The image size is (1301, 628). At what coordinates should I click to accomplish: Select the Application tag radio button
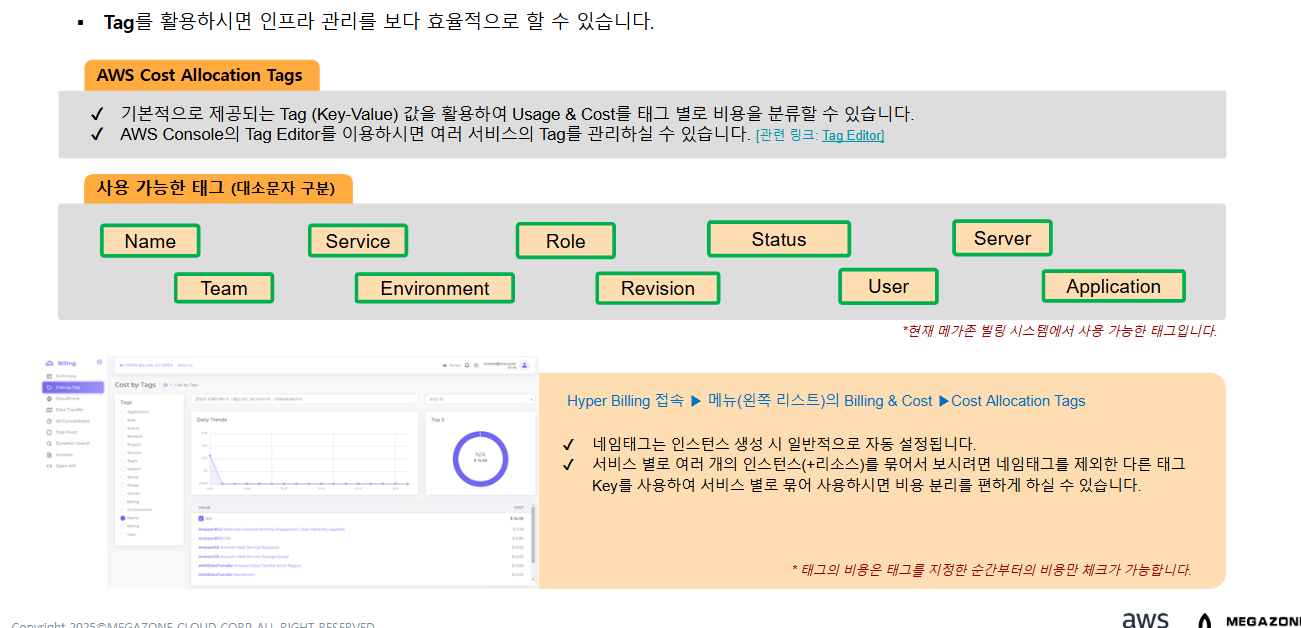[x=123, y=412]
